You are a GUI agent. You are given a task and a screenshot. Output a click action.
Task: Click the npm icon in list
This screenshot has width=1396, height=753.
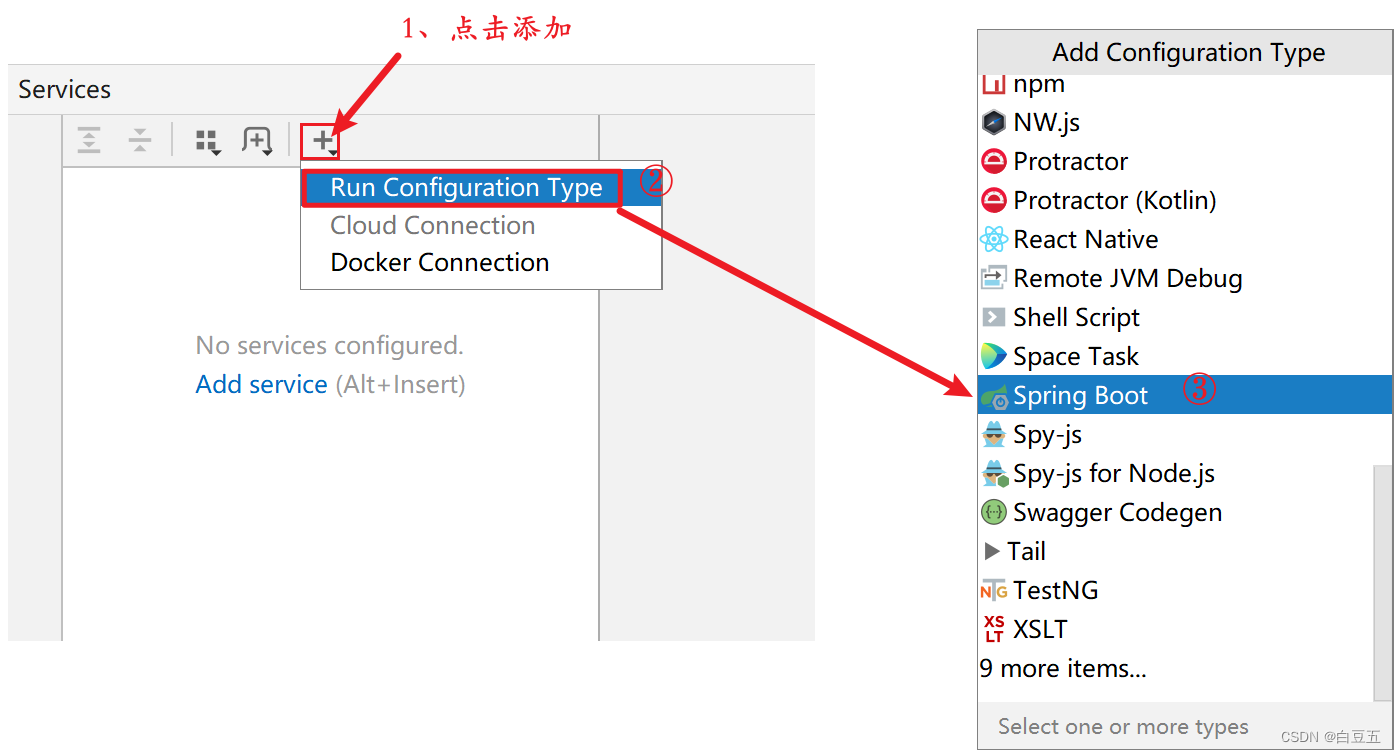(993, 84)
